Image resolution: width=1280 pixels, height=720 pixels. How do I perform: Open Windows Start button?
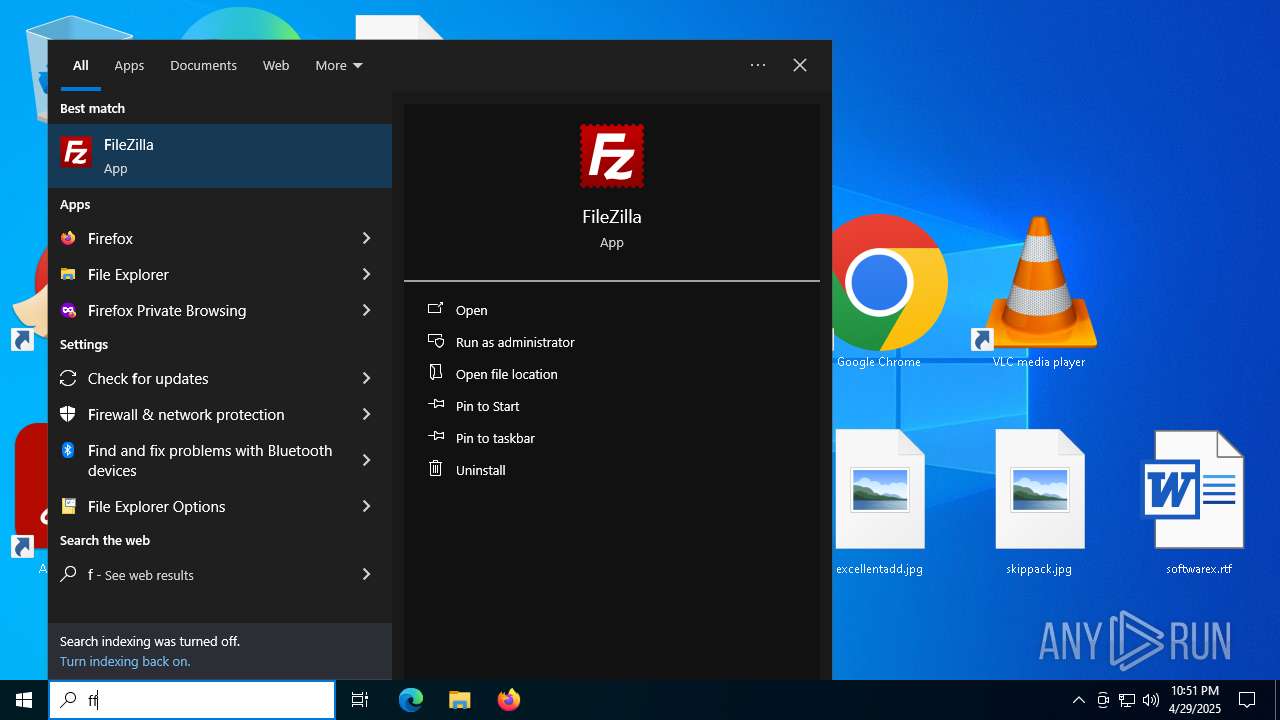tap(24, 700)
